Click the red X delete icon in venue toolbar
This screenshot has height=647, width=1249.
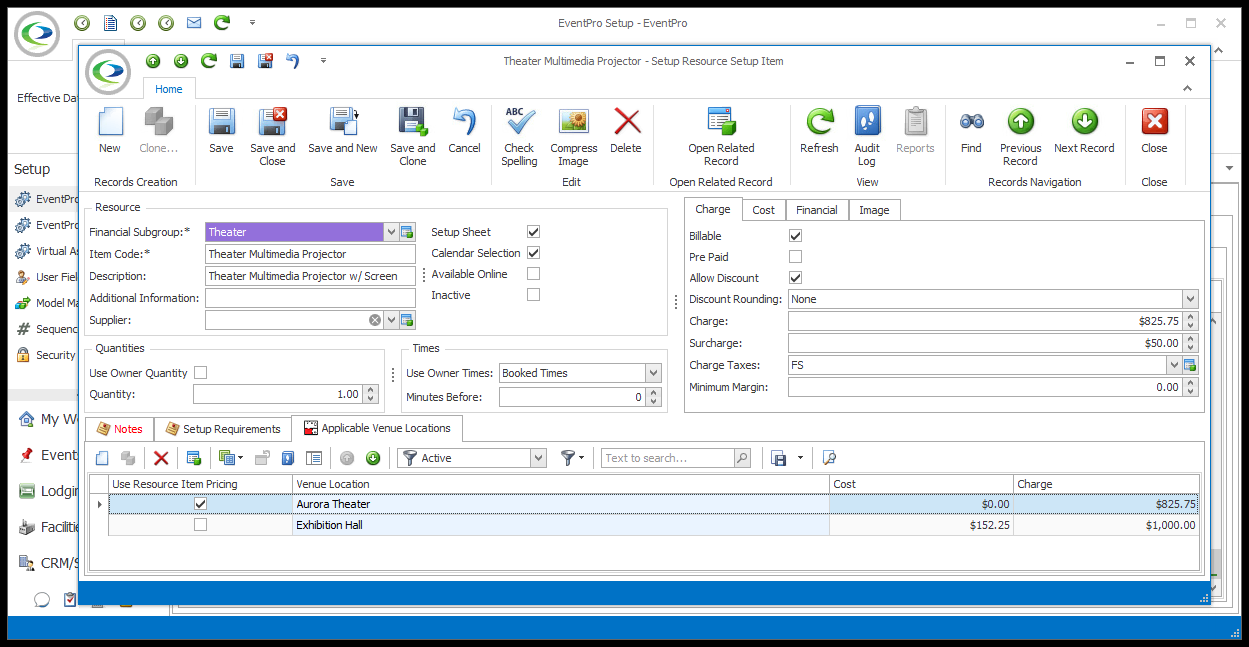pyautogui.click(x=161, y=458)
